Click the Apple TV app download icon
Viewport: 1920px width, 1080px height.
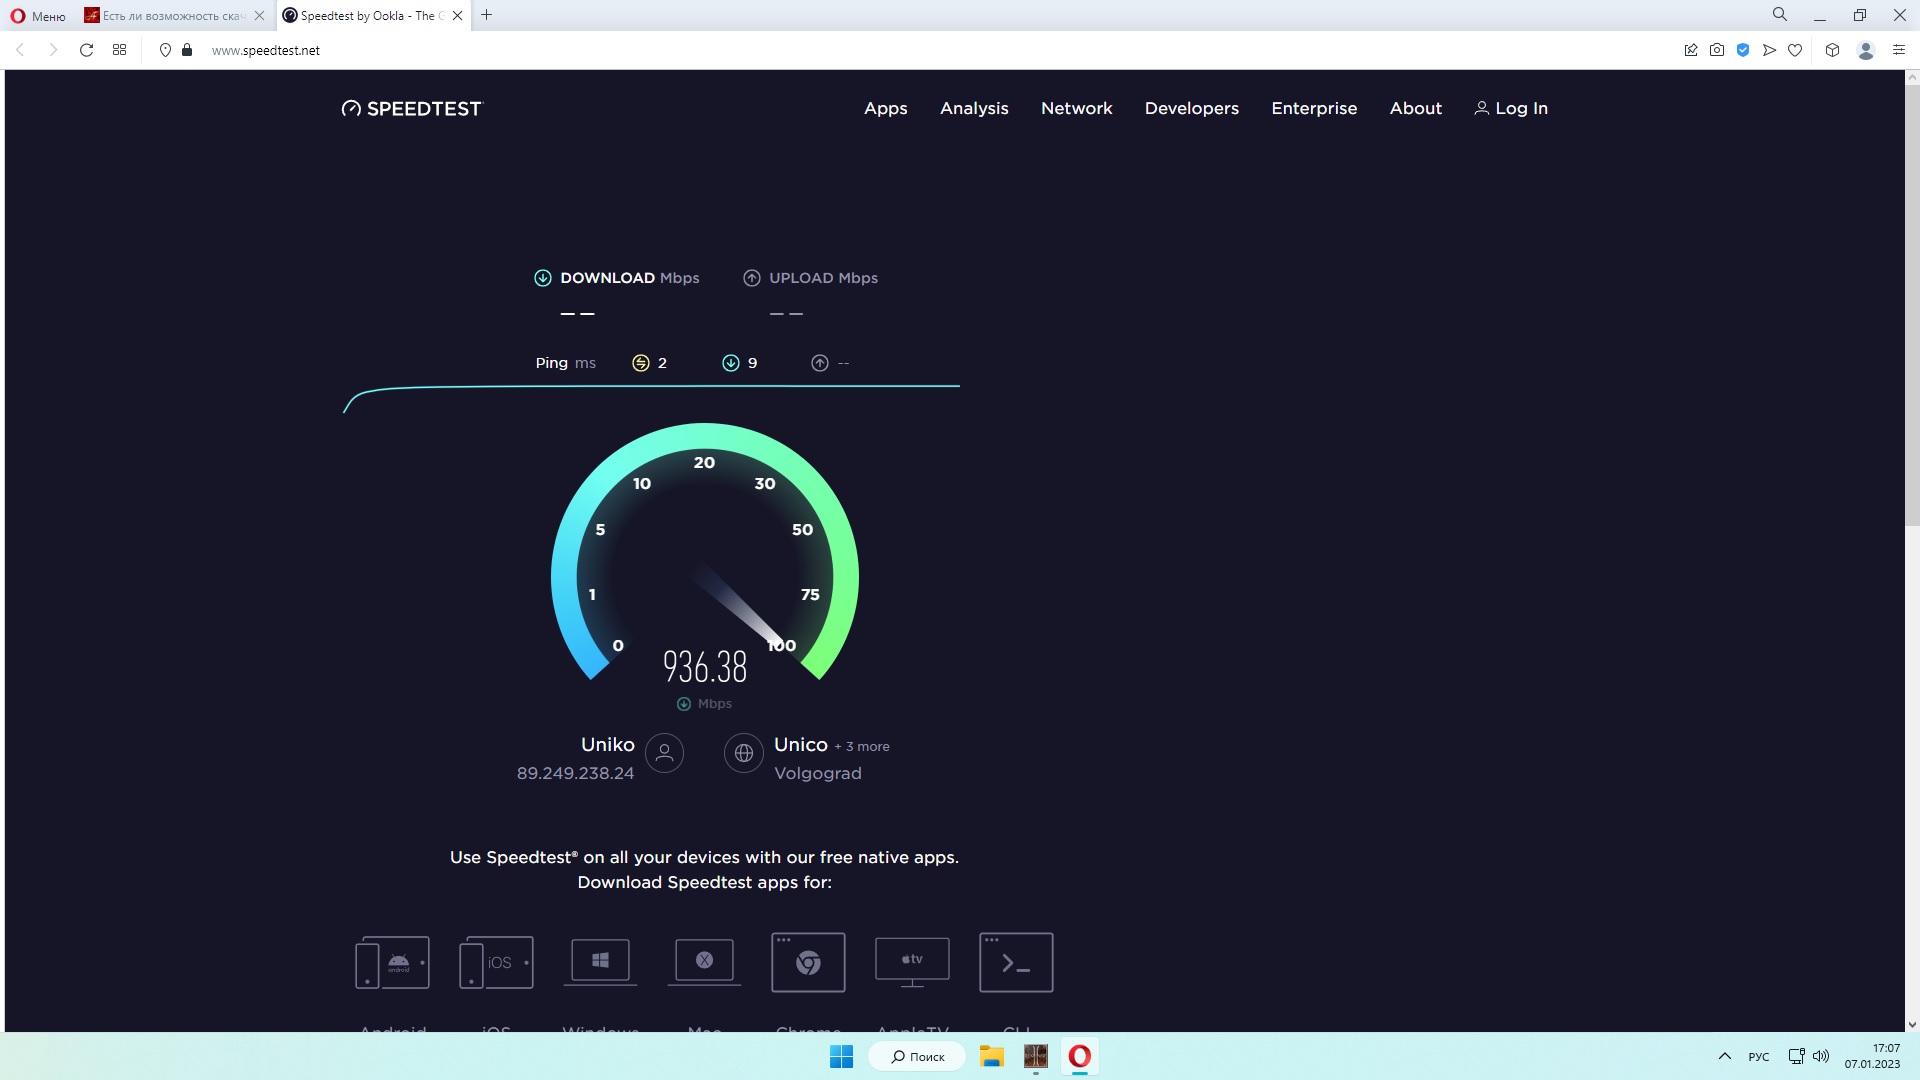tap(911, 961)
